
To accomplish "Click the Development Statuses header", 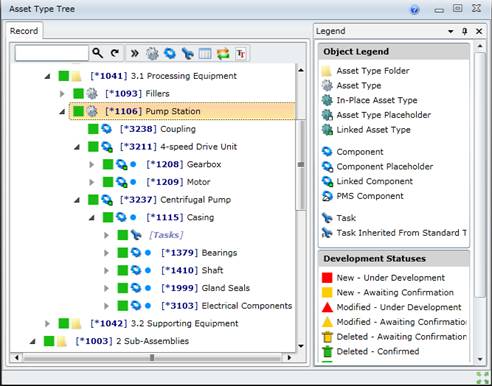I will [394, 259].
